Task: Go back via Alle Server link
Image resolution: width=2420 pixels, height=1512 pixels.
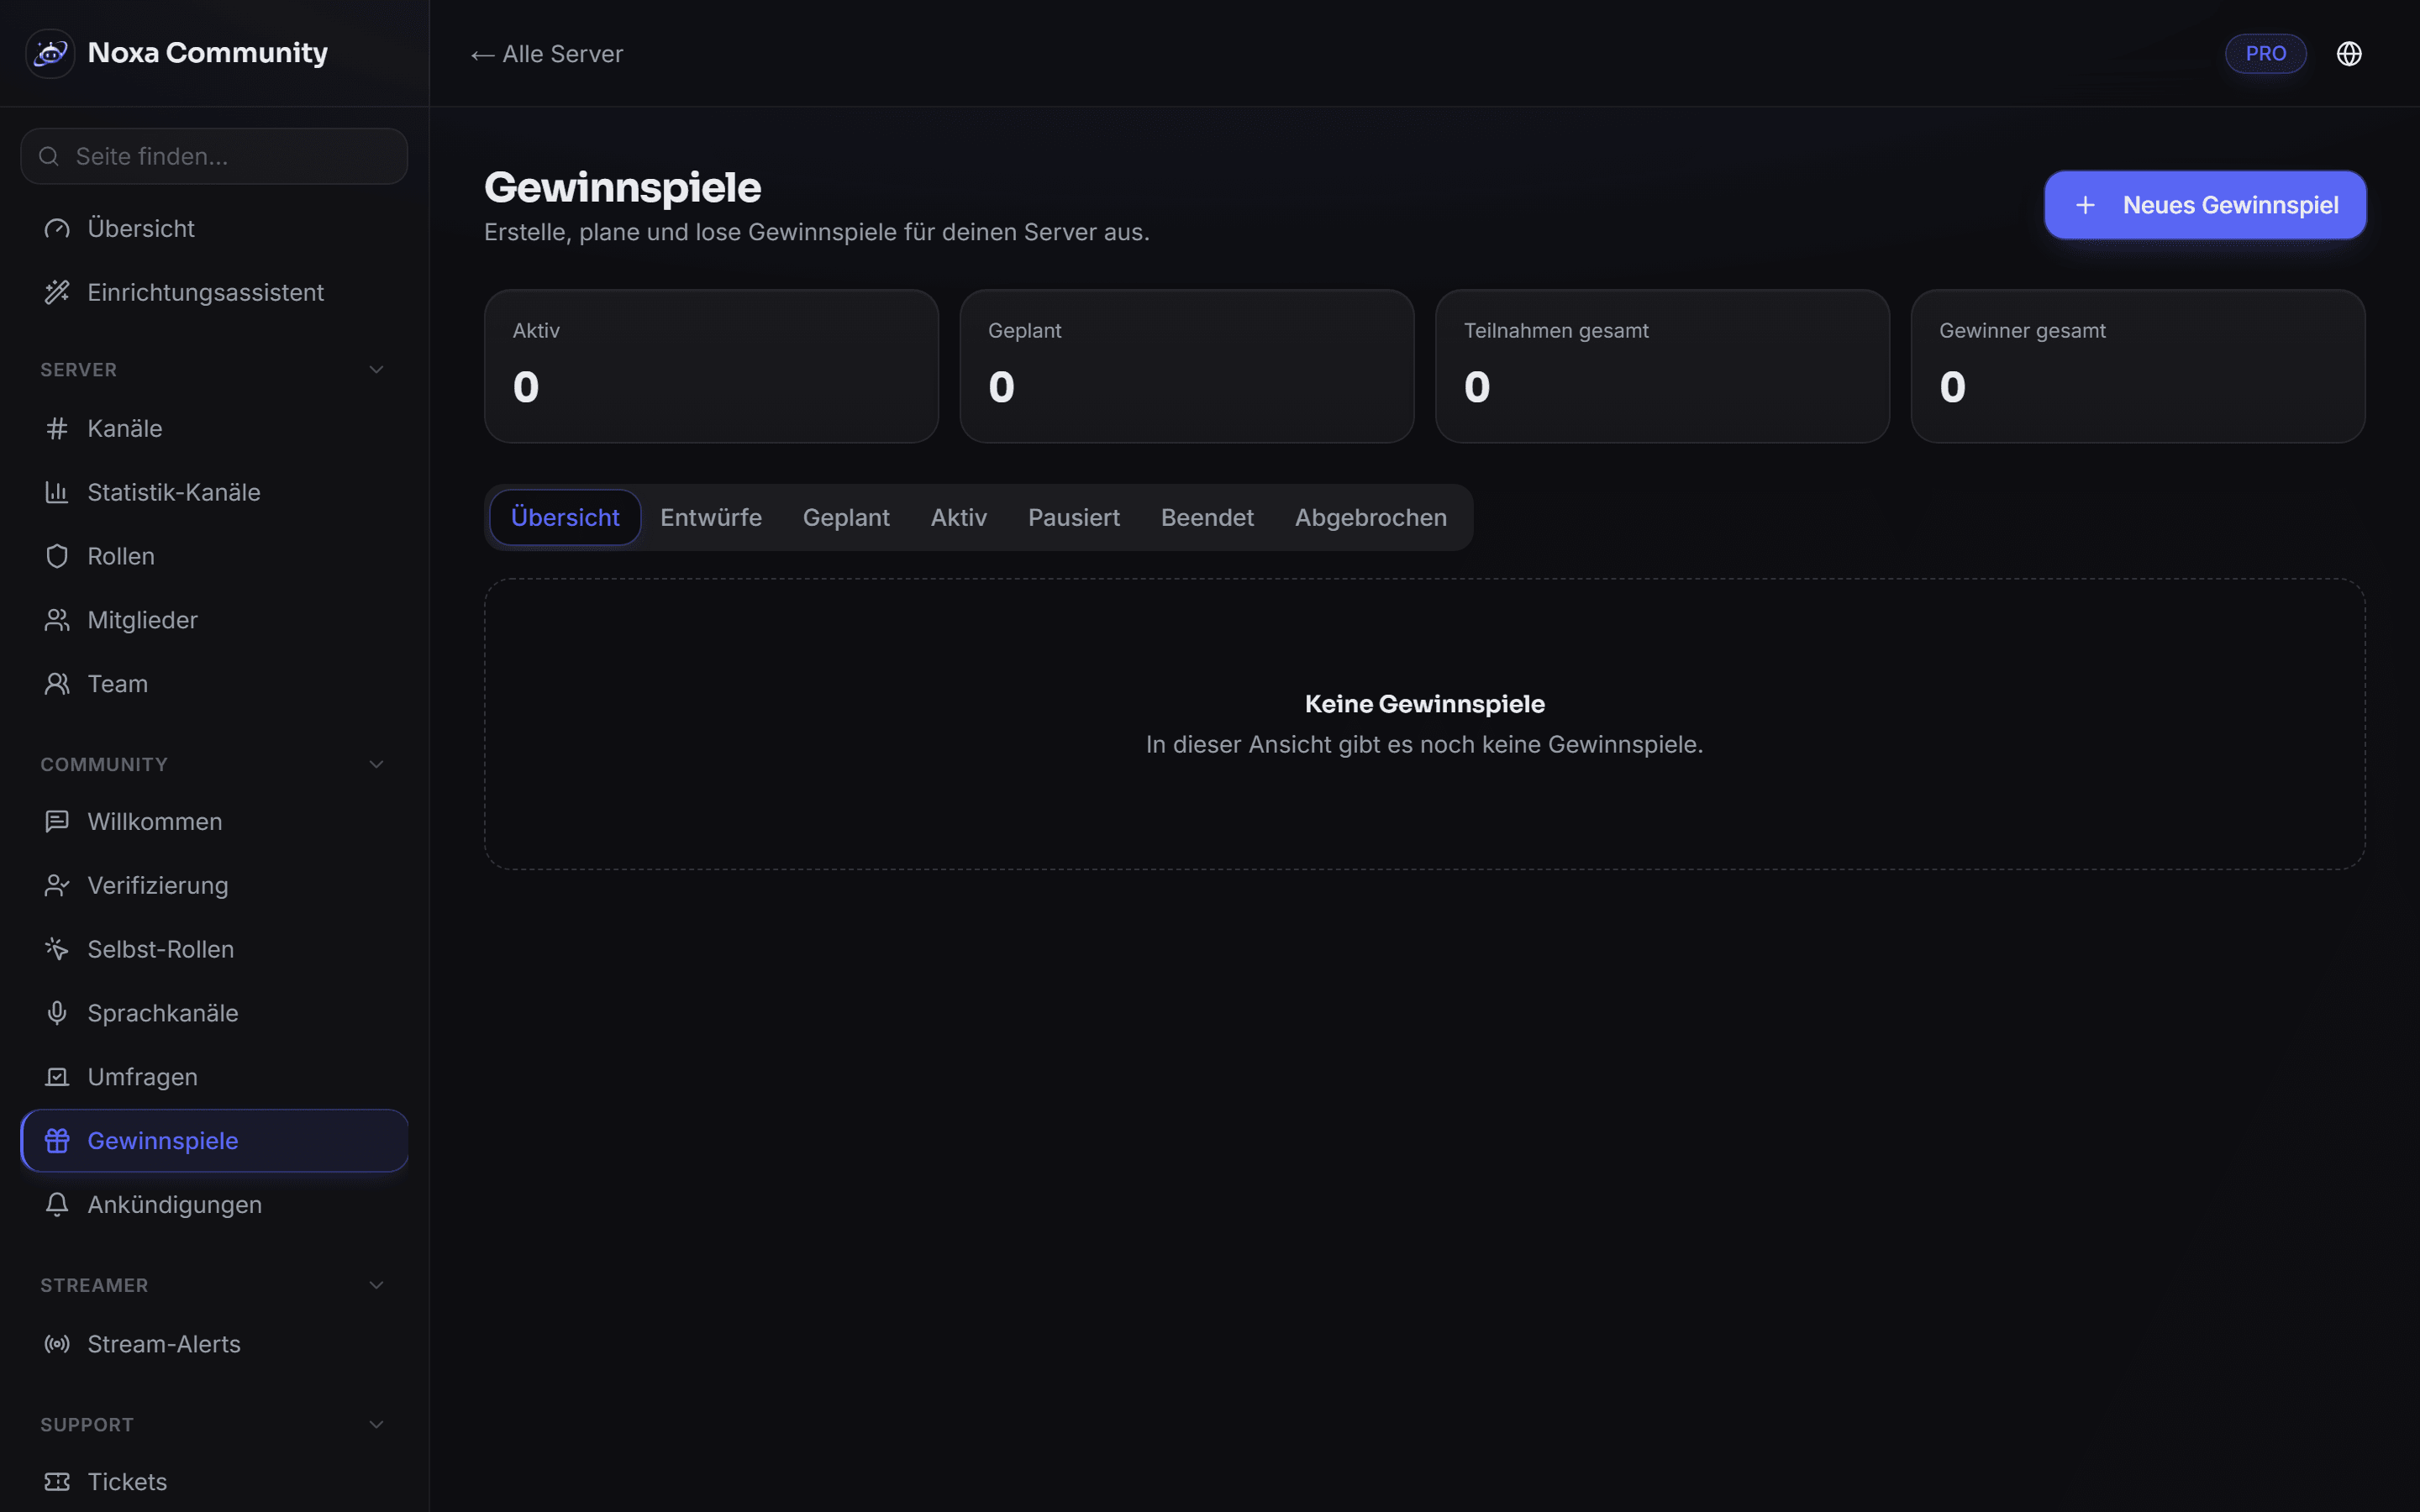Action: 547,54
